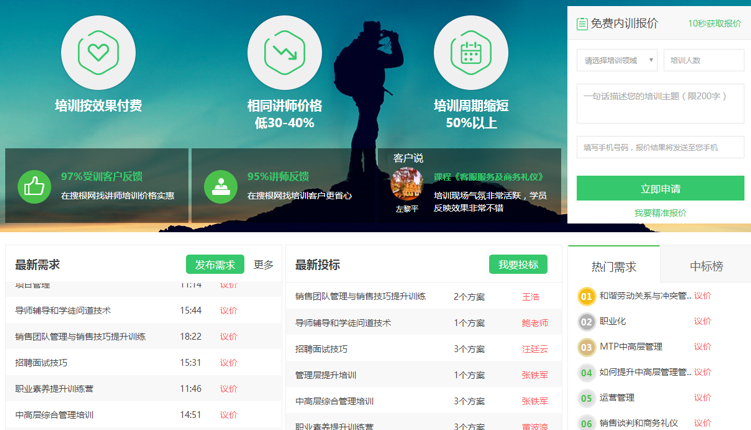Switch to the 中标榜 tab

pyautogui.click(x=706, y=266)
